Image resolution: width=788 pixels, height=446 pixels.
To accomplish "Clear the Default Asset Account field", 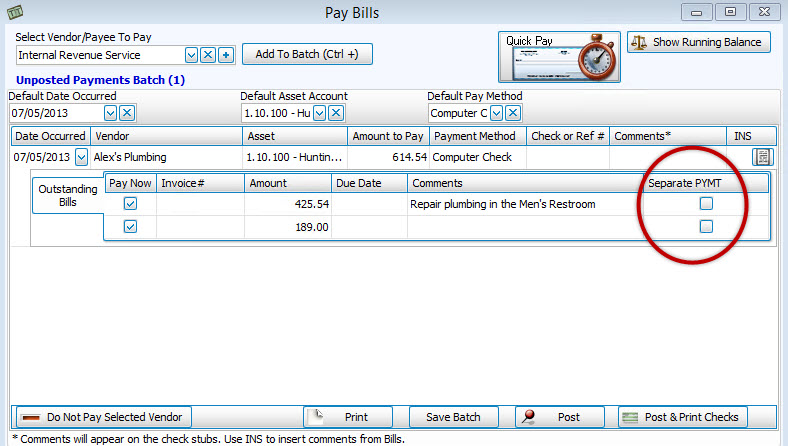I will tap(336, 113).
